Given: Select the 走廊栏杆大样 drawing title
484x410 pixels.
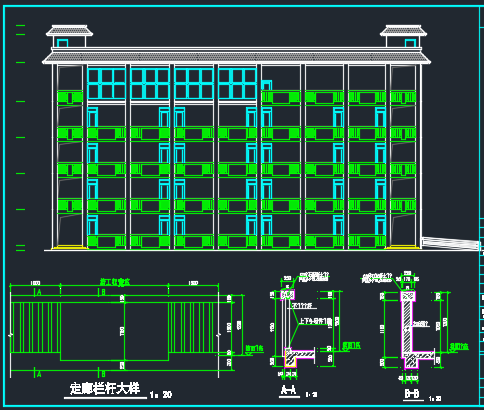Looking at the screenshot, I should [x=105, y=389].
